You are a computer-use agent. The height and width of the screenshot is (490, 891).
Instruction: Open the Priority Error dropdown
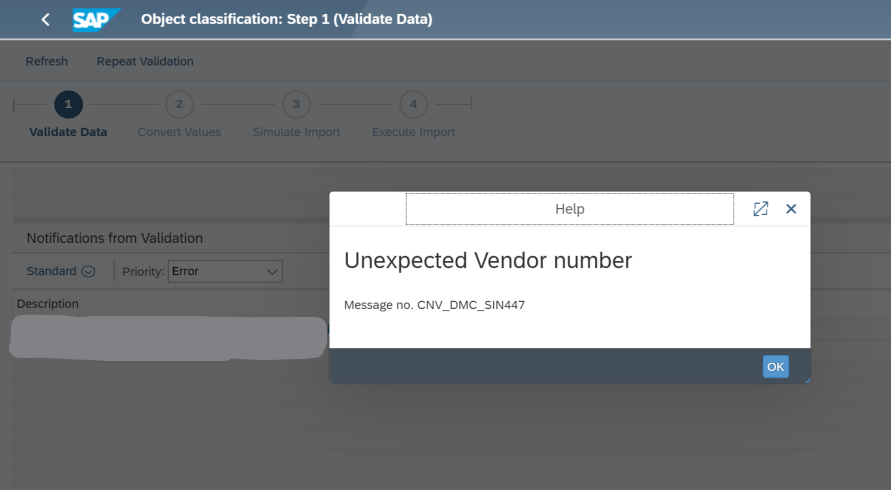(225, 271)
